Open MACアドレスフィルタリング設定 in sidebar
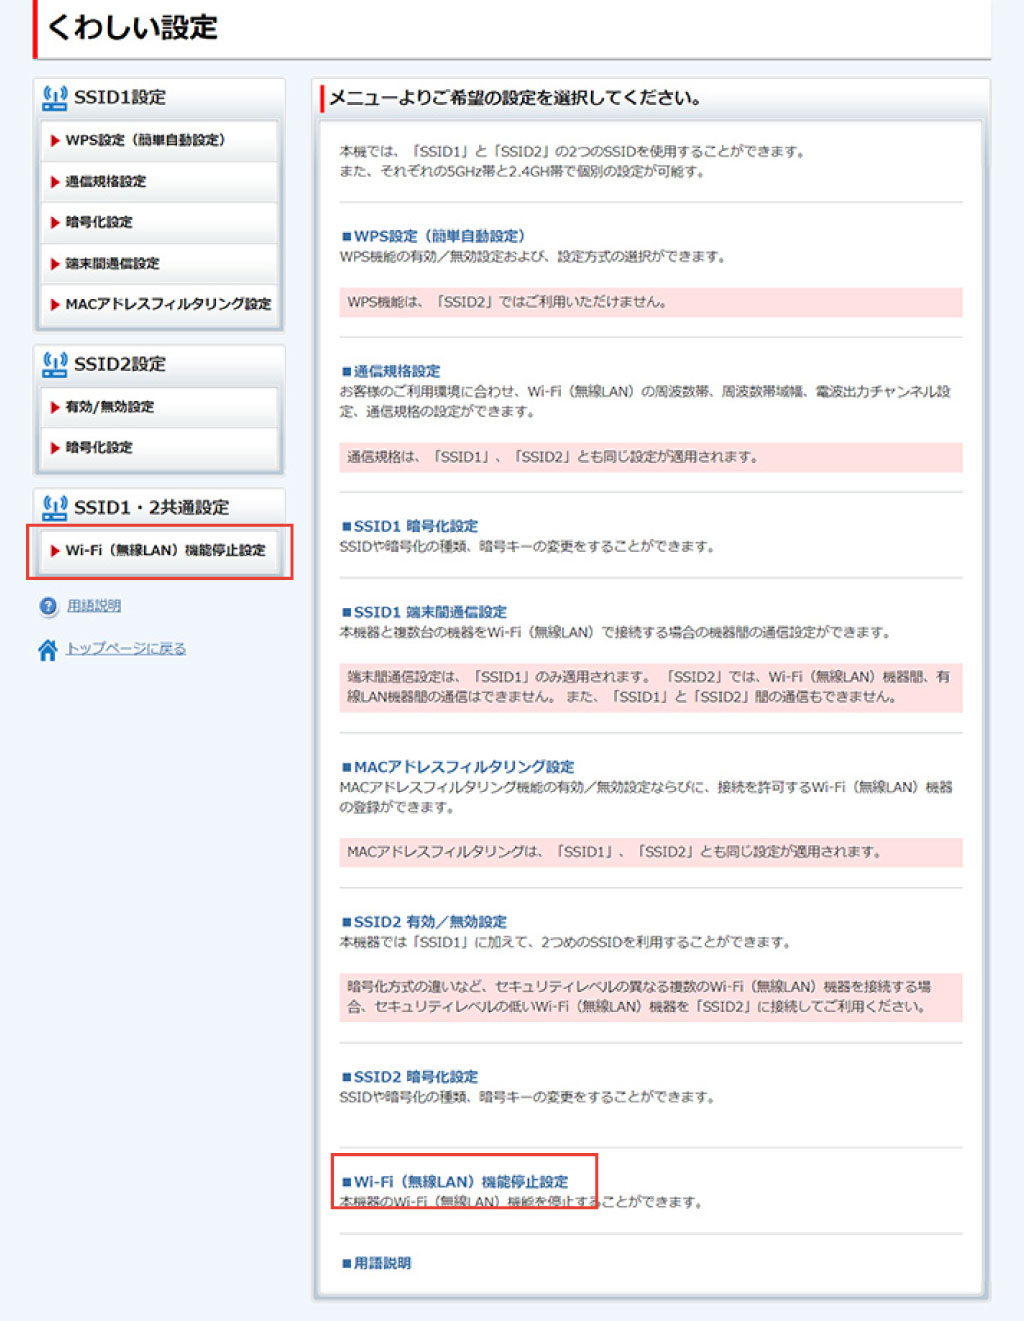The height and width of the screenshot is (1321, 1024). coord(160,305)
